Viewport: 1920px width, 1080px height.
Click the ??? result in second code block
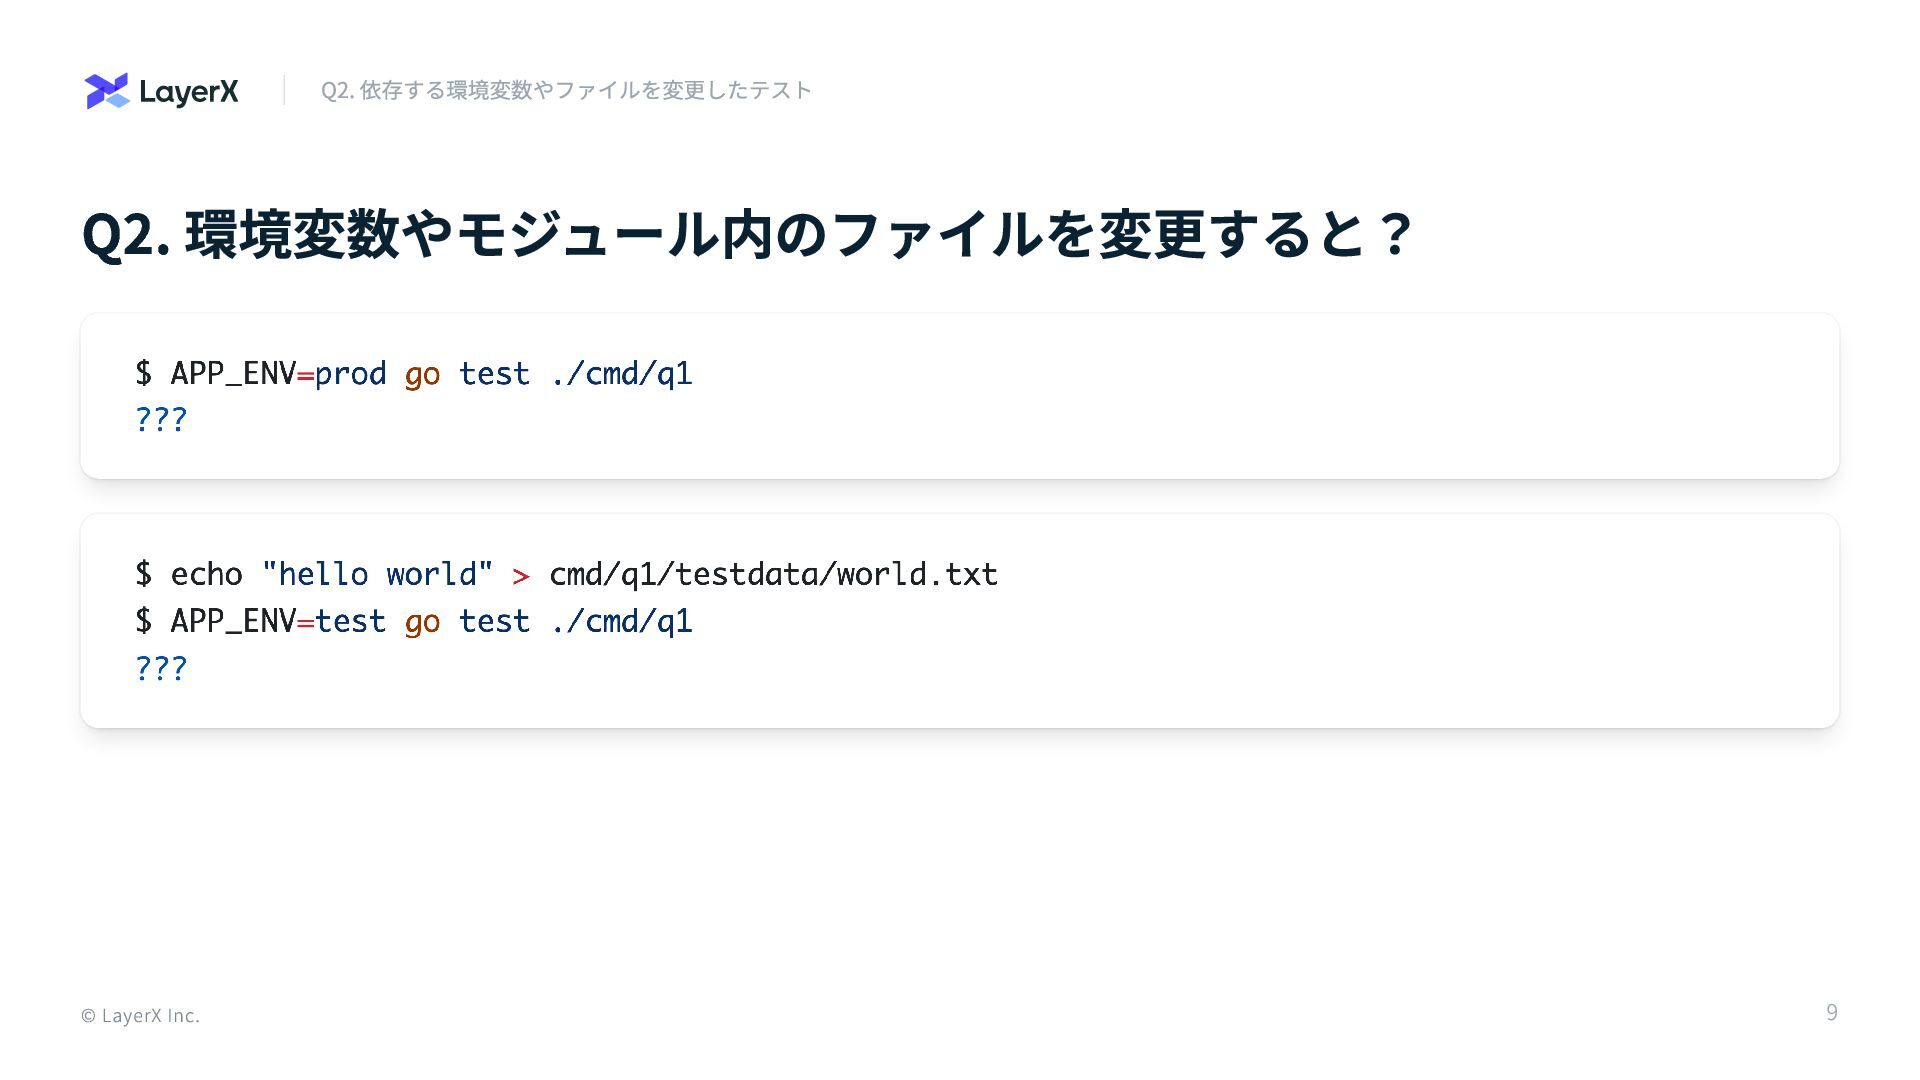pos(161,668)
